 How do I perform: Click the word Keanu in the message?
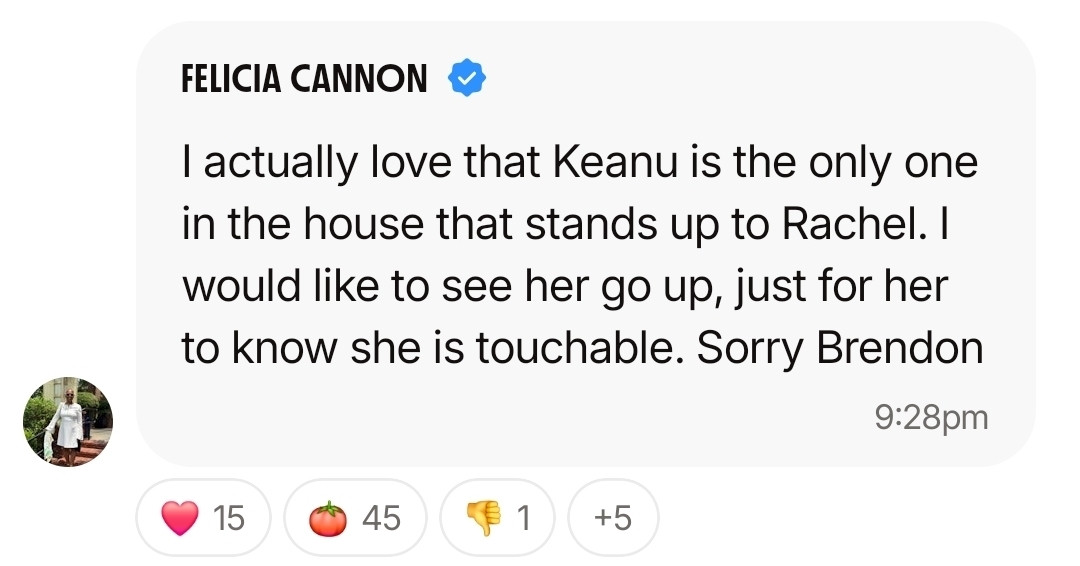(615, 163)
